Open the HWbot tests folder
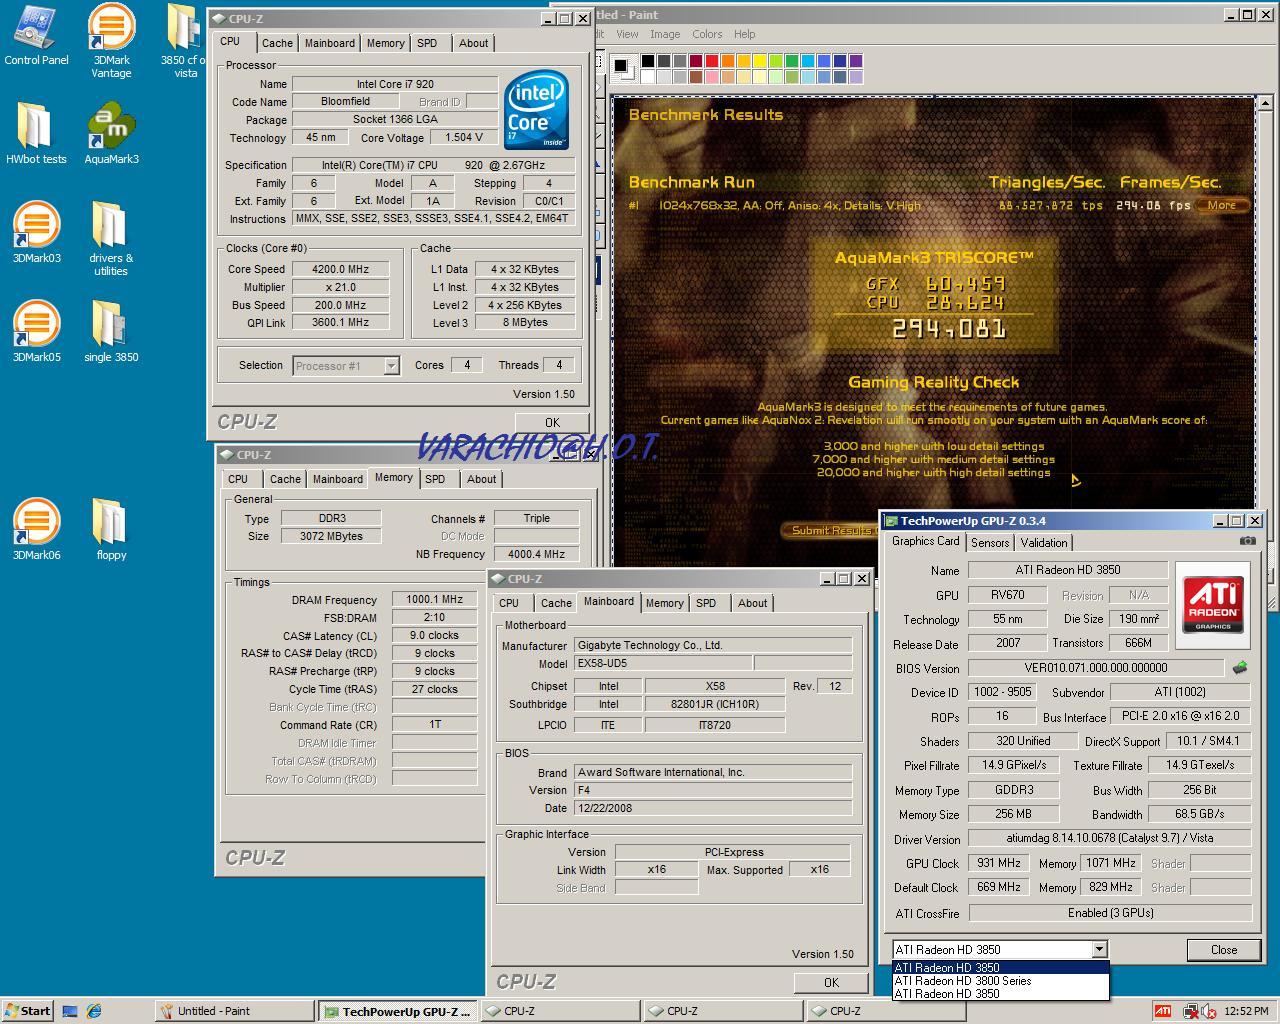Viewport: 1280px width, 1024px height. (36, 132)
